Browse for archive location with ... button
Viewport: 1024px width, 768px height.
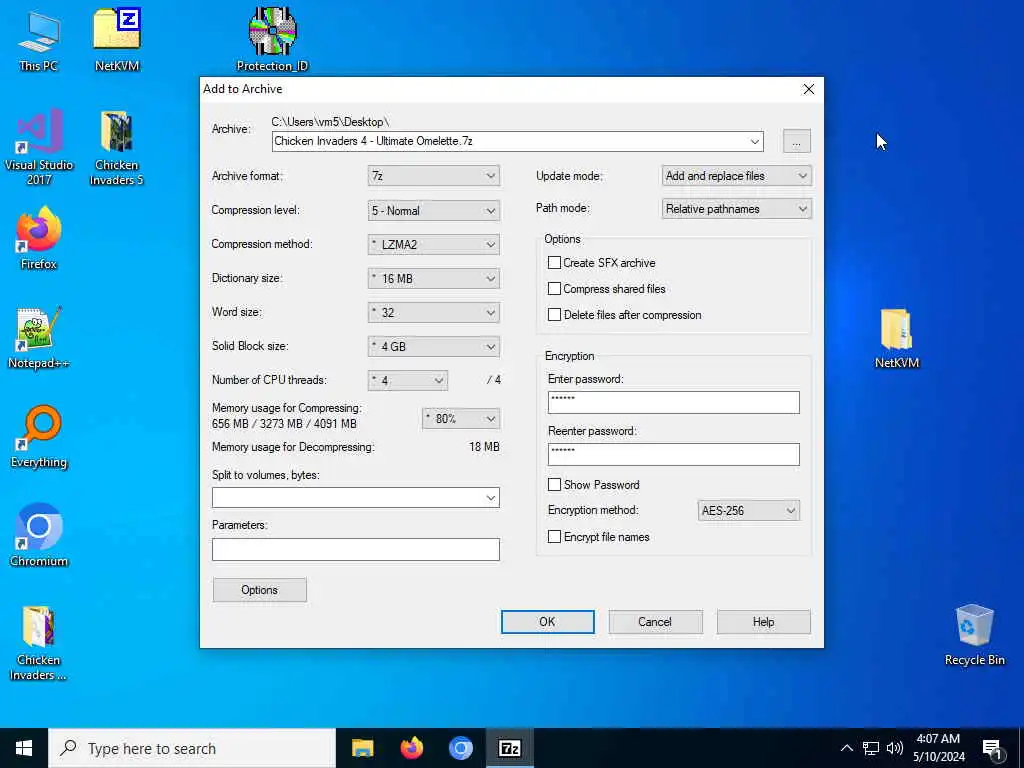click(x=797, y=141)
